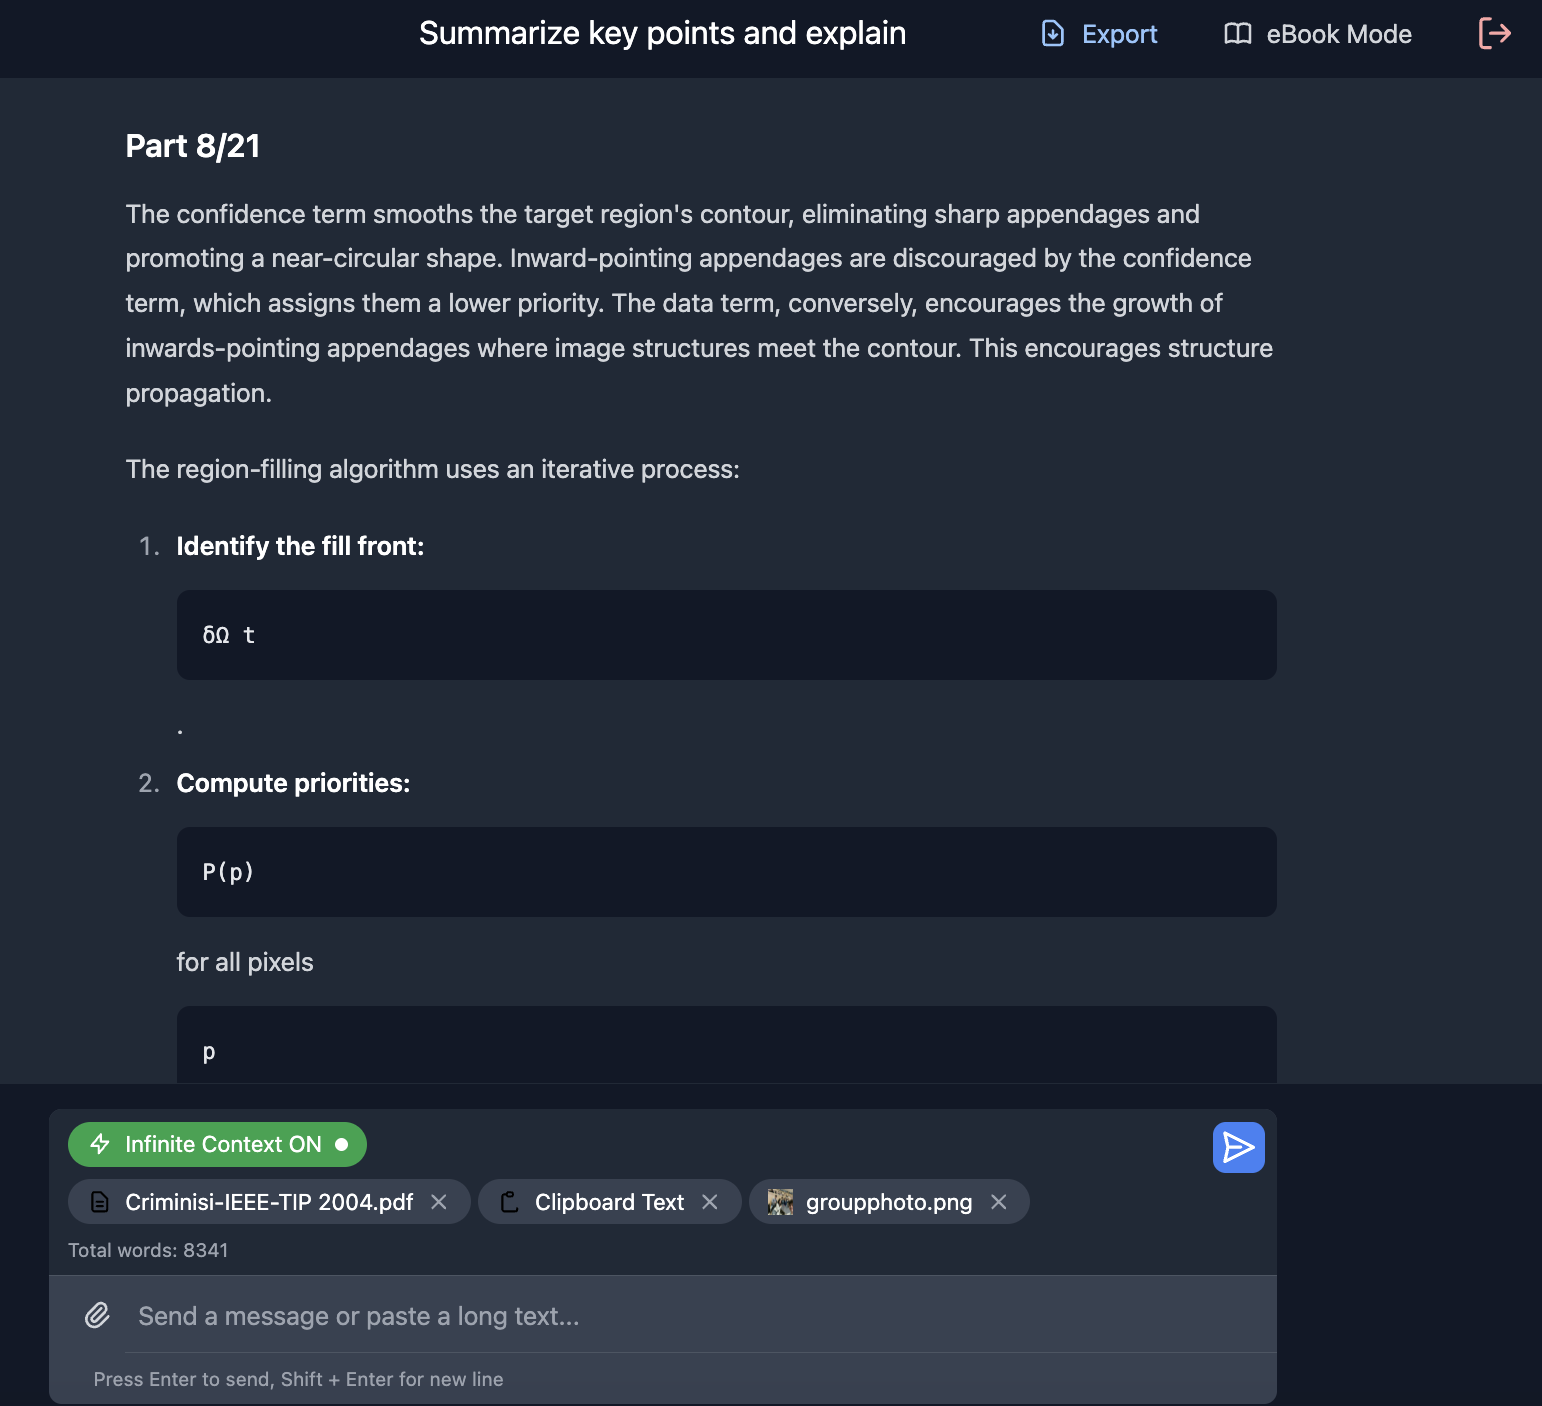Click the Clipboard Text chip label
Image resolution: width=1542 pixels, height=1406 pixels.
[x=609, y=1202]
